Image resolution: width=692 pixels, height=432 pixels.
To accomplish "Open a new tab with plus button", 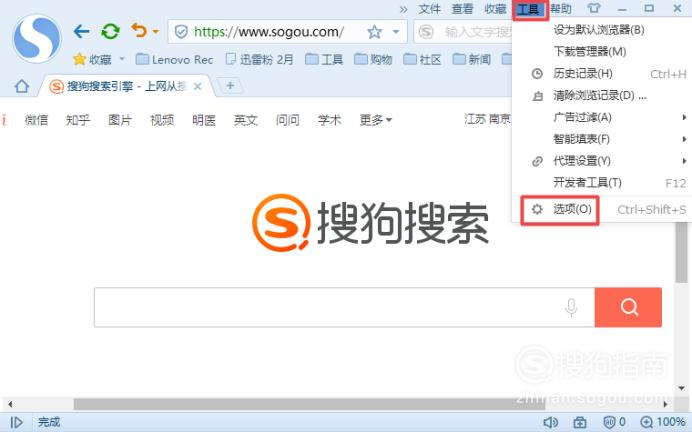I will click(x=230, y=86).
